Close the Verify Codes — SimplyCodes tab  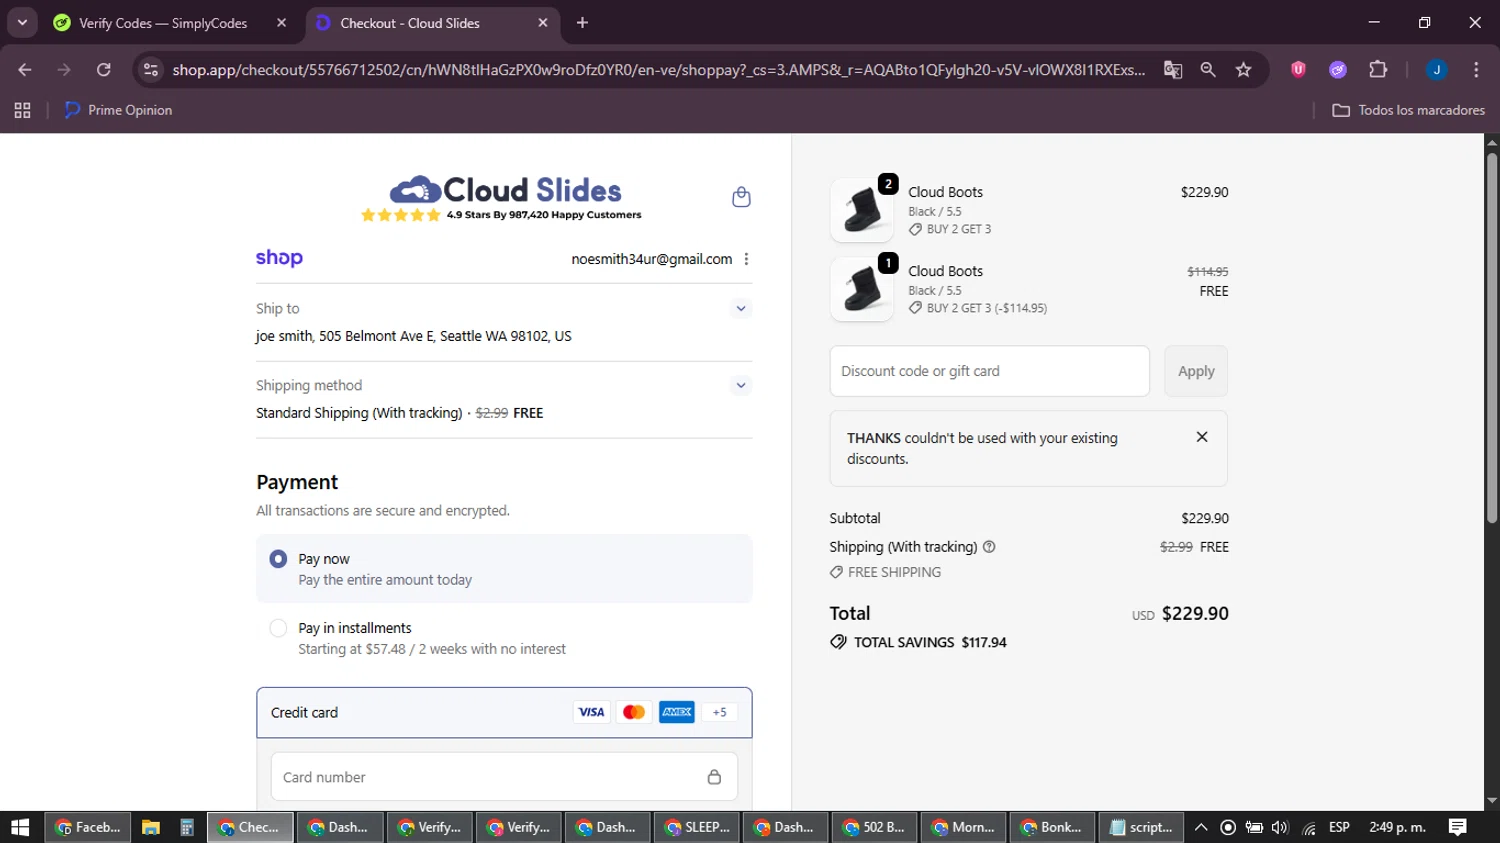pos(281,23)
